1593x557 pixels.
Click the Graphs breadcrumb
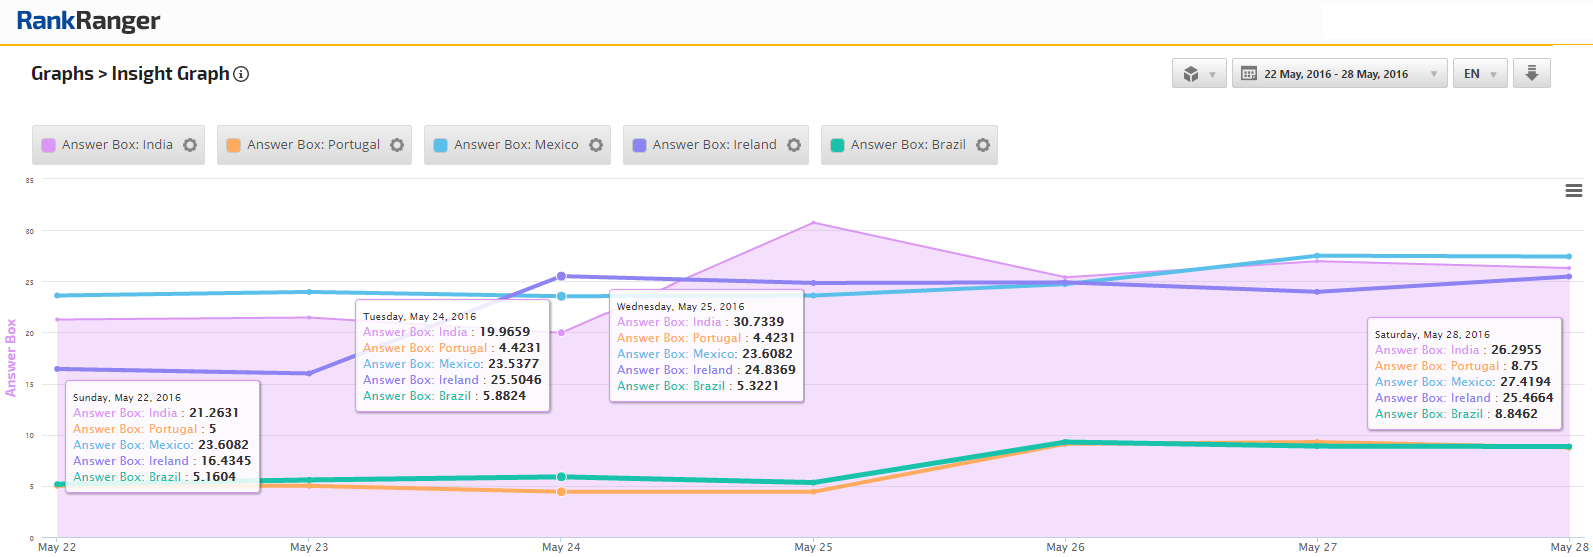[x=61, y=74]
